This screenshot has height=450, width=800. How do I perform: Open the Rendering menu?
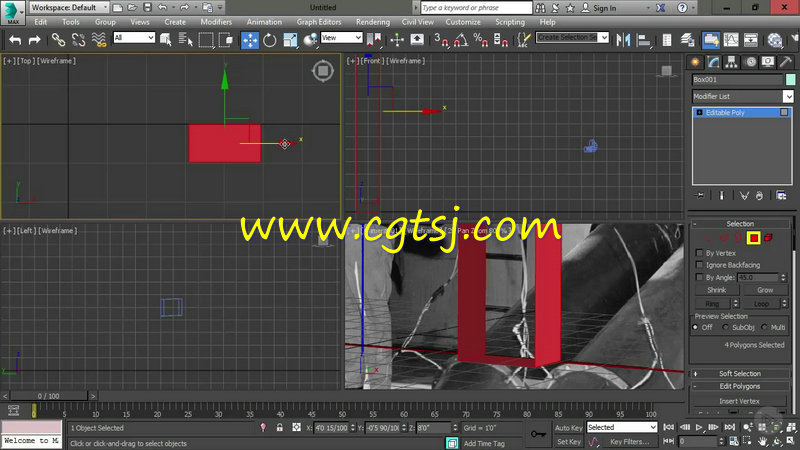coord(372,22)
